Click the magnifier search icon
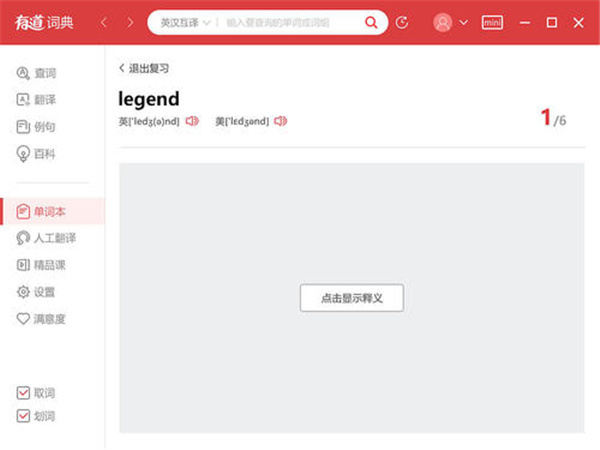 [x=371, y=23]
